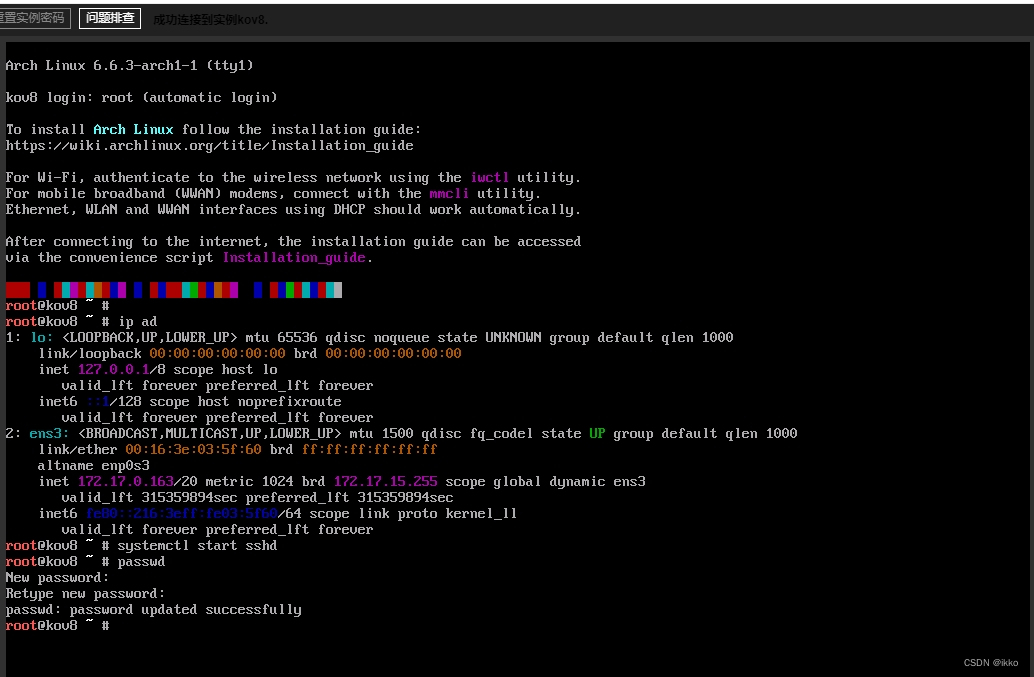Select the mmcli utility keyword
Image resolution: width=1034 pixels, height=677 pixels.
(448, 193)
